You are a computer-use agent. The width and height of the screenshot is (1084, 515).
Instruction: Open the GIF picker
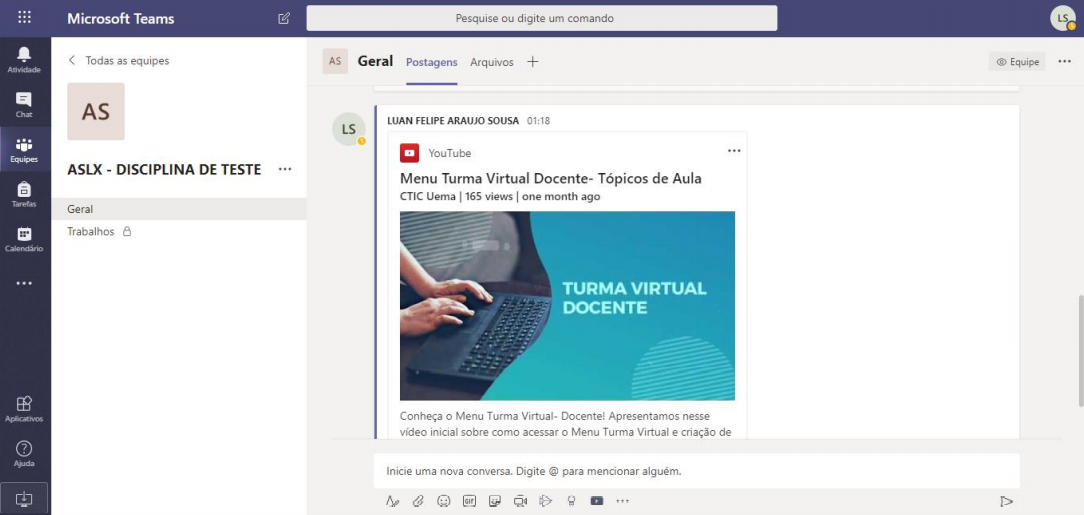[469, 501]
